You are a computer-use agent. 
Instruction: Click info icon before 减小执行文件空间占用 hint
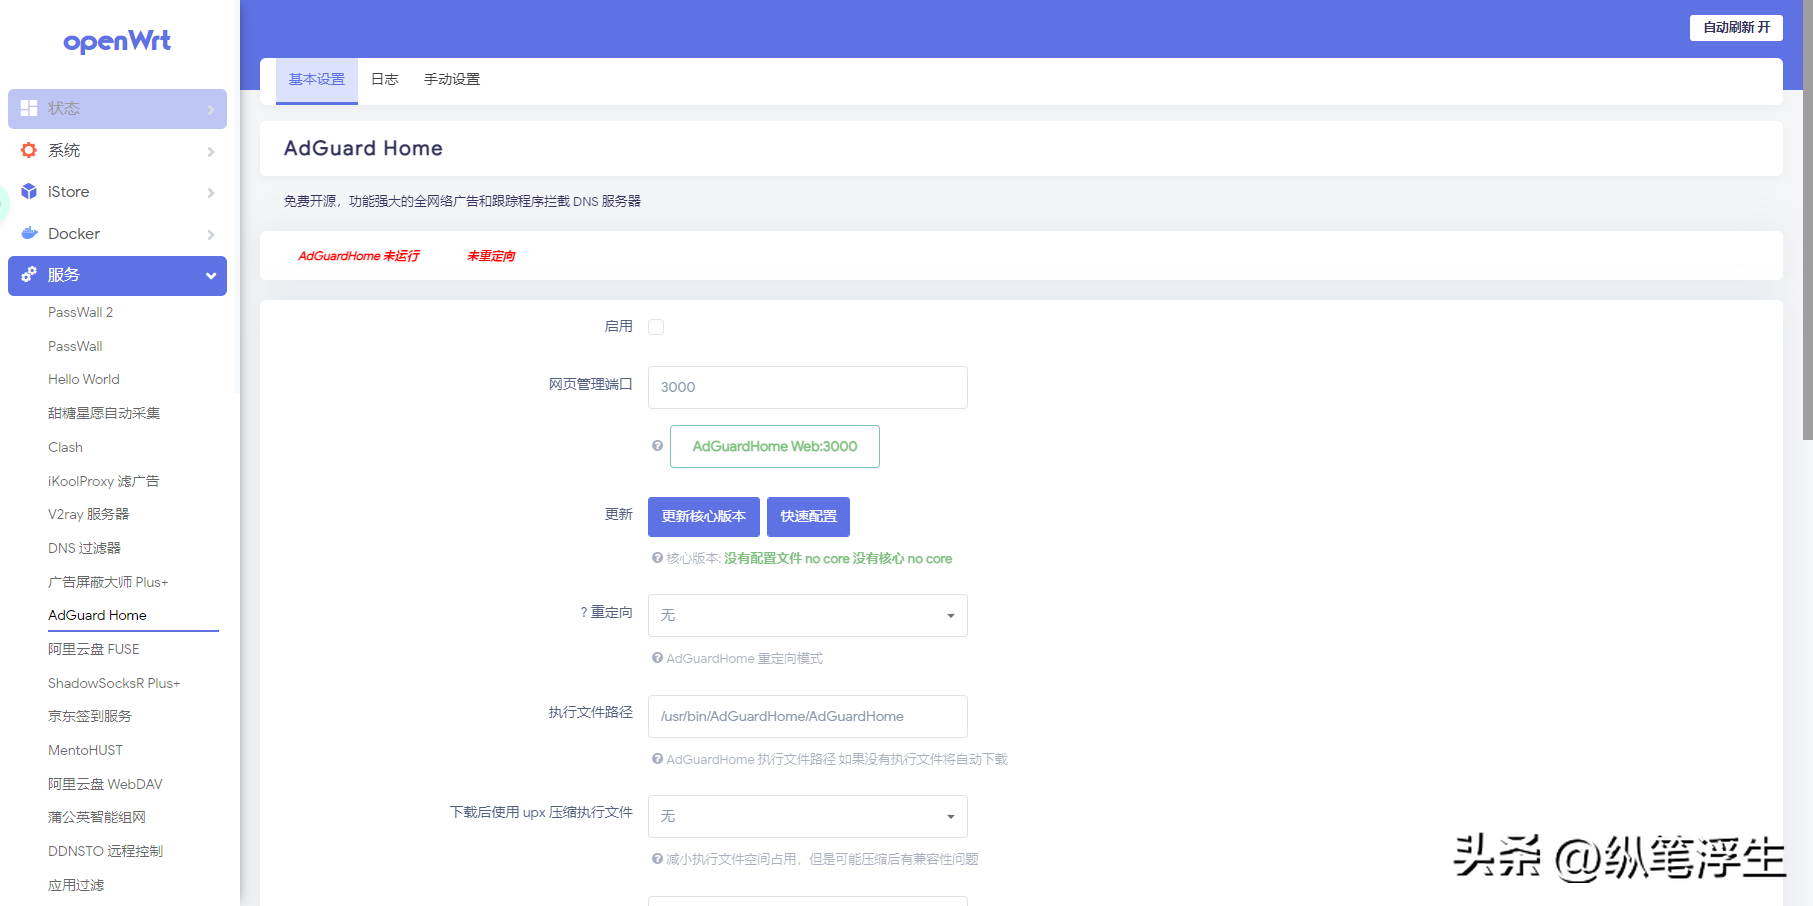coord(657,859)
